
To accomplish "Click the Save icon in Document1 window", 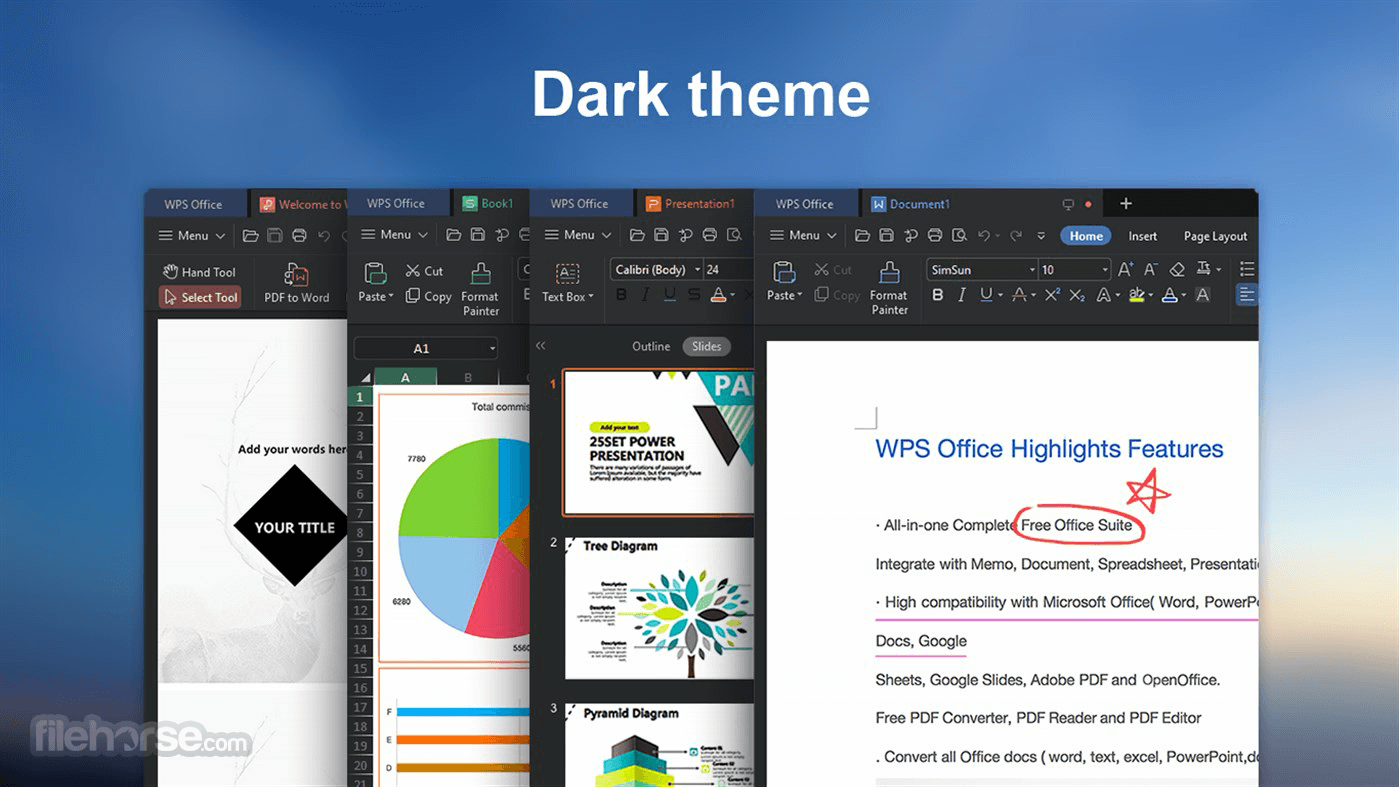I will click(x=886, y=236).
